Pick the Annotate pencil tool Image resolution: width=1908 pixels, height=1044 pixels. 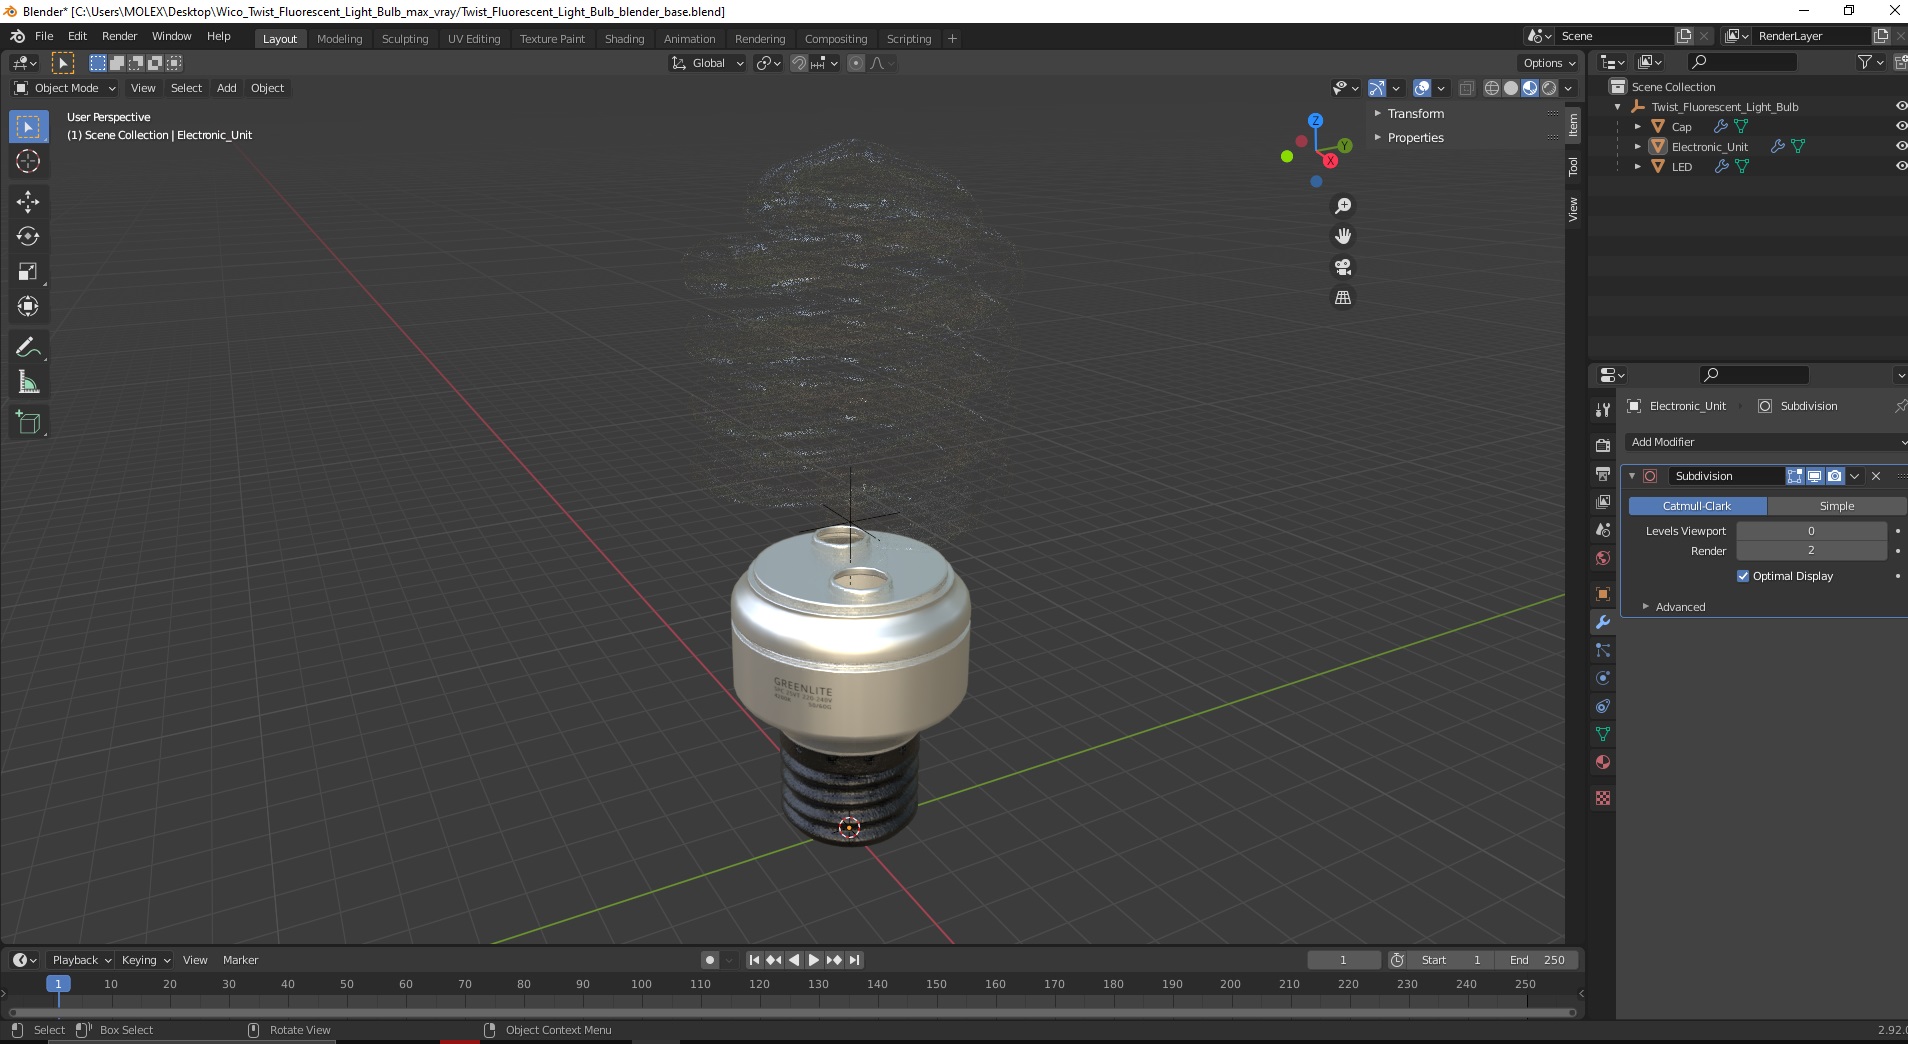(28, 347)
